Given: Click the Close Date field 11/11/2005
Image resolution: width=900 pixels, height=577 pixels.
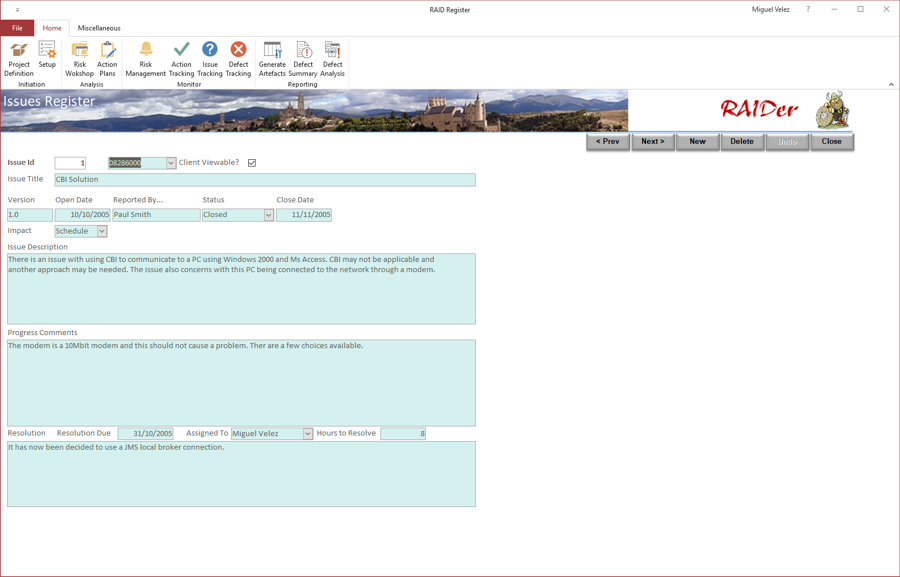Looking at the screenshot, I should tap(304, 215).
